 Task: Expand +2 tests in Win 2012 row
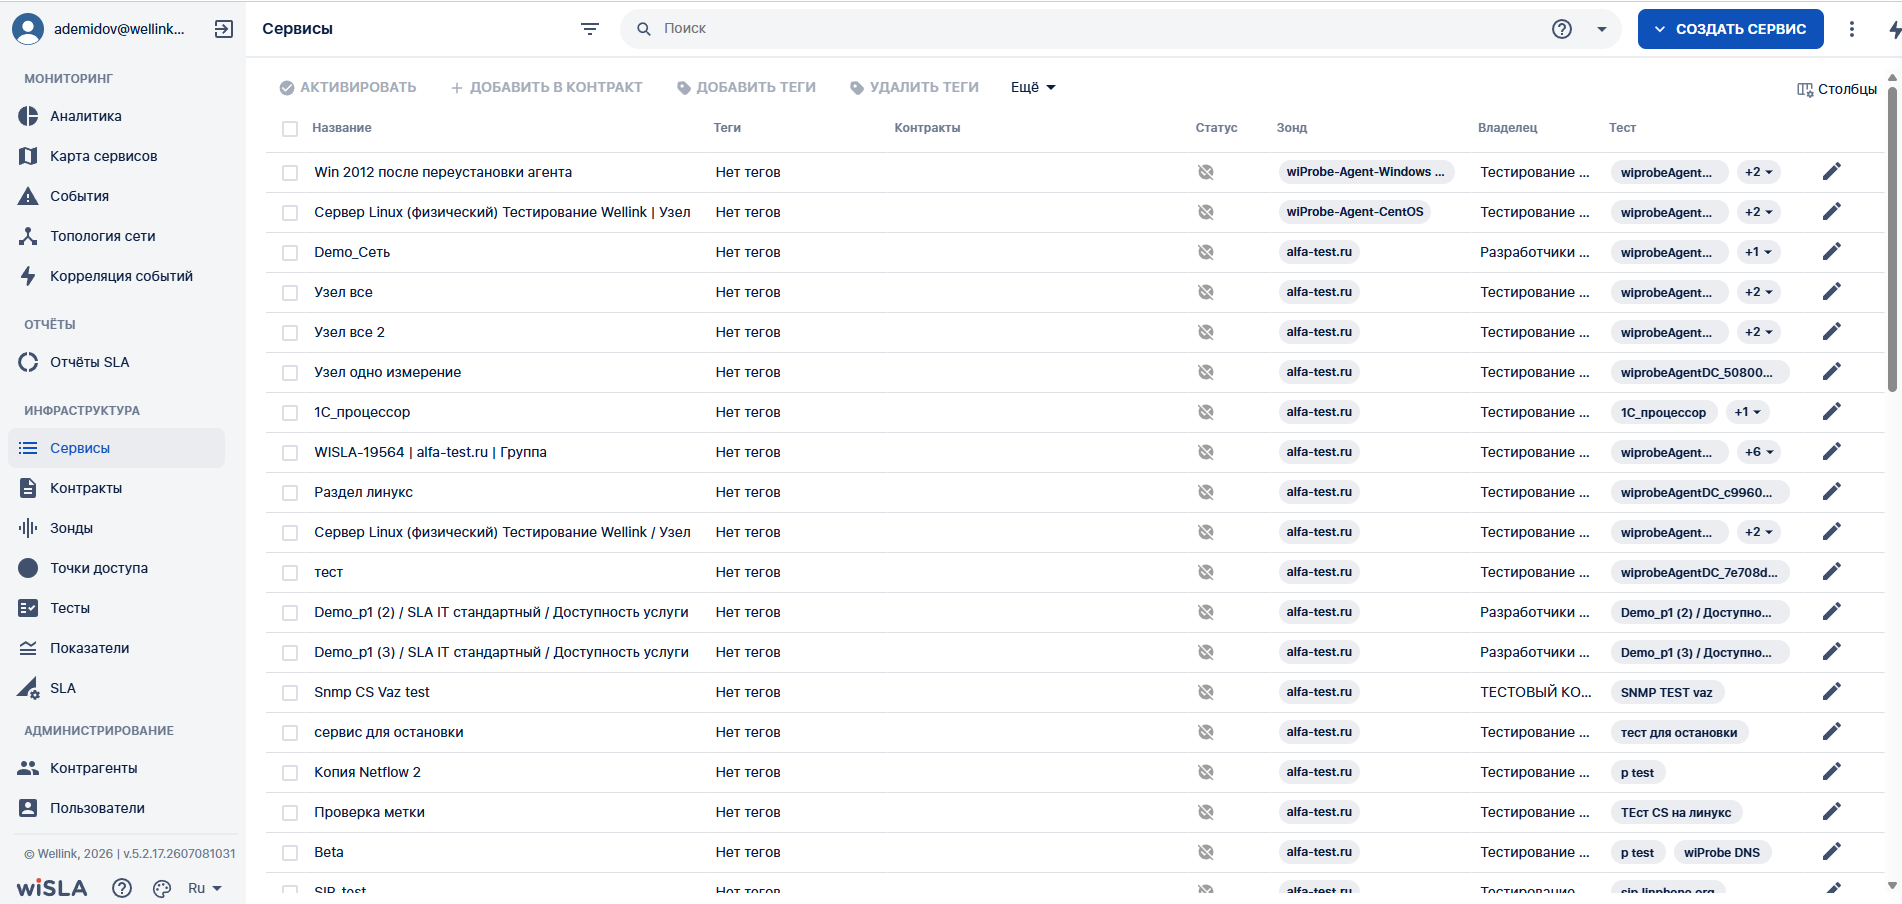tap(1759, 172)
